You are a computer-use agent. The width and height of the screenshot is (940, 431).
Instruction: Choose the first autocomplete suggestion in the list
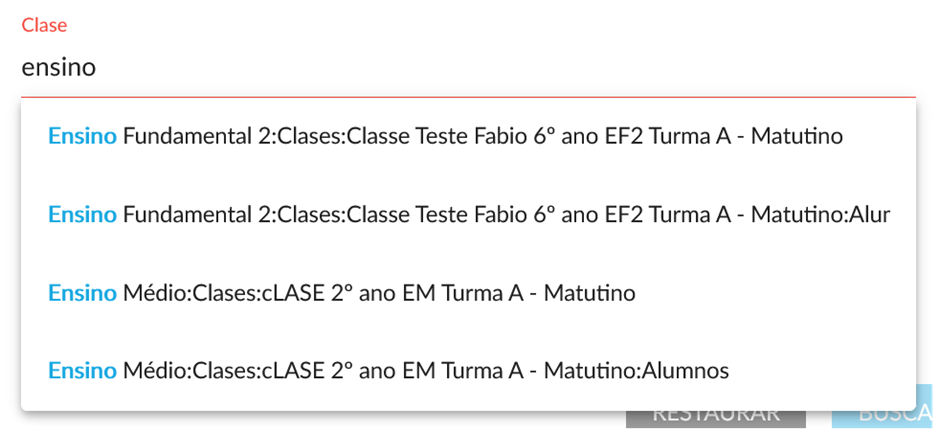pyautogui.click(x=445, y=136)
